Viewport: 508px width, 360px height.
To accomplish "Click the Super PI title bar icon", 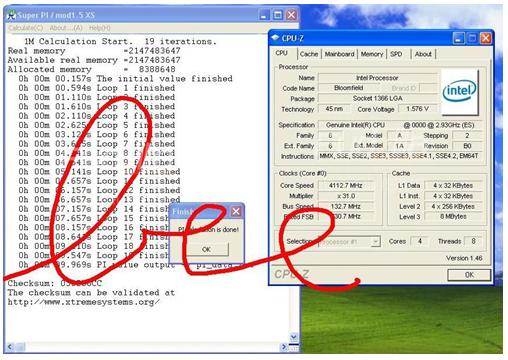I will pyautogui.click(x=12, y=15).
